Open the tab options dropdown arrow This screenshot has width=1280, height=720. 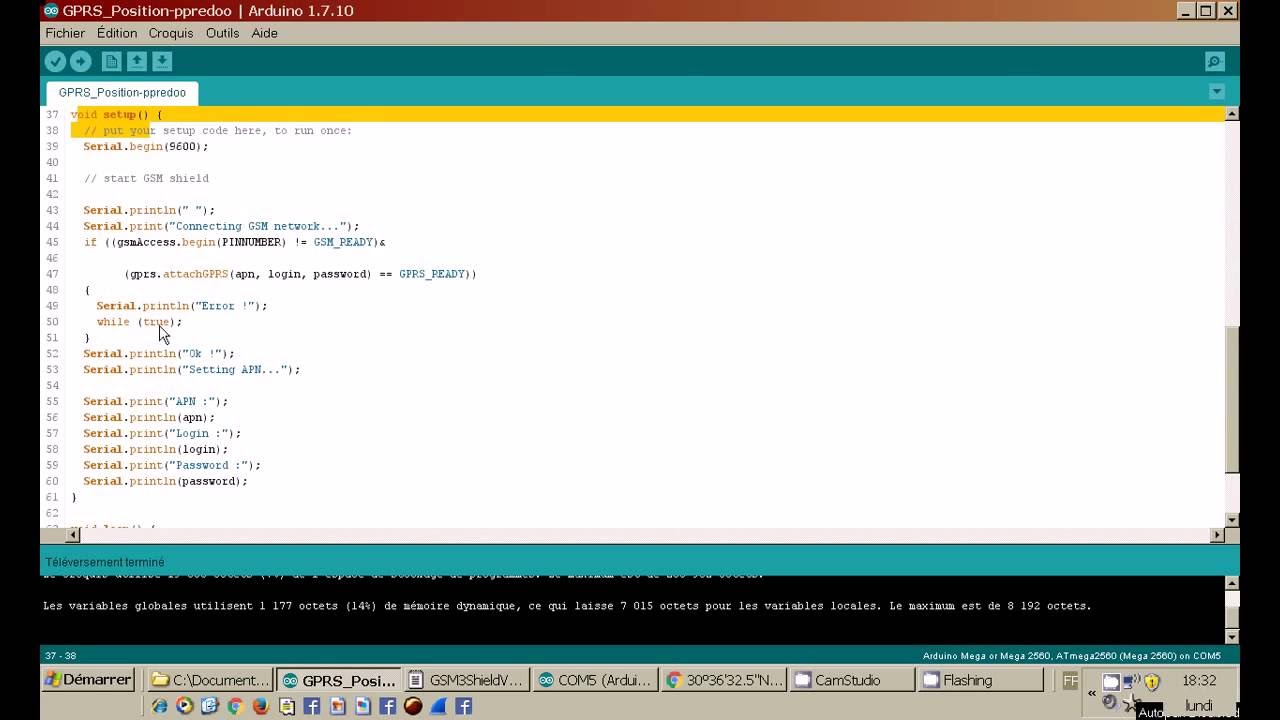click(x=1217, y=92)
